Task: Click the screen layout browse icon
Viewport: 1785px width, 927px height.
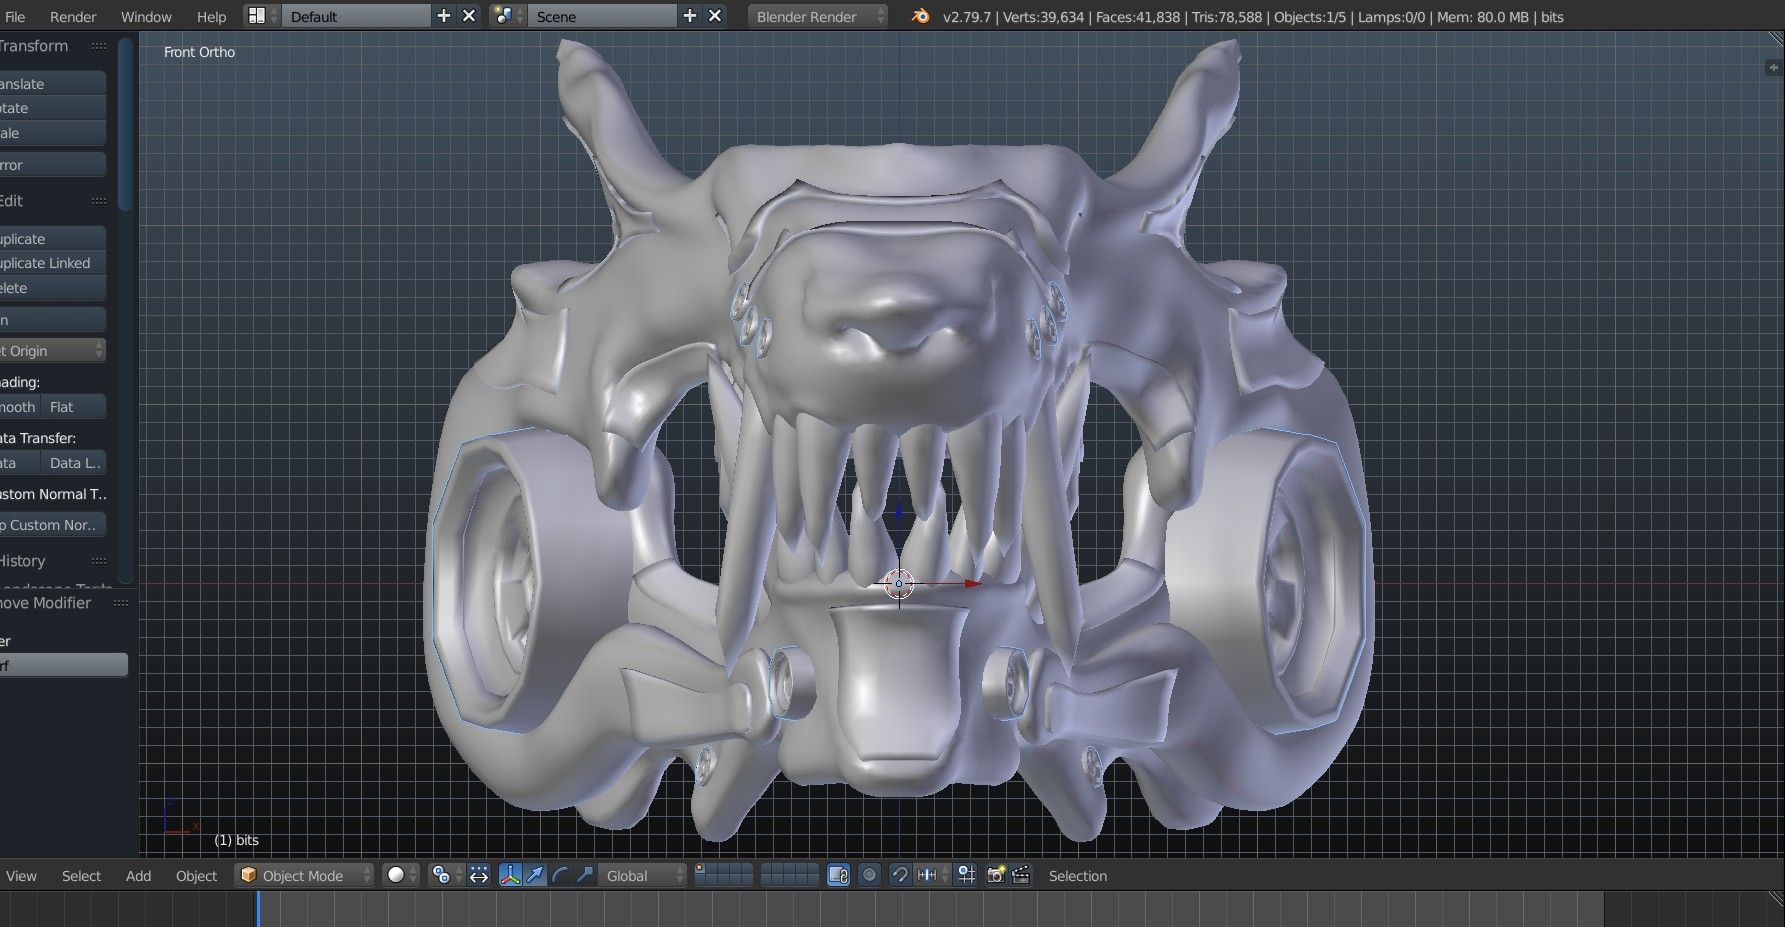Action: [262, 16]
